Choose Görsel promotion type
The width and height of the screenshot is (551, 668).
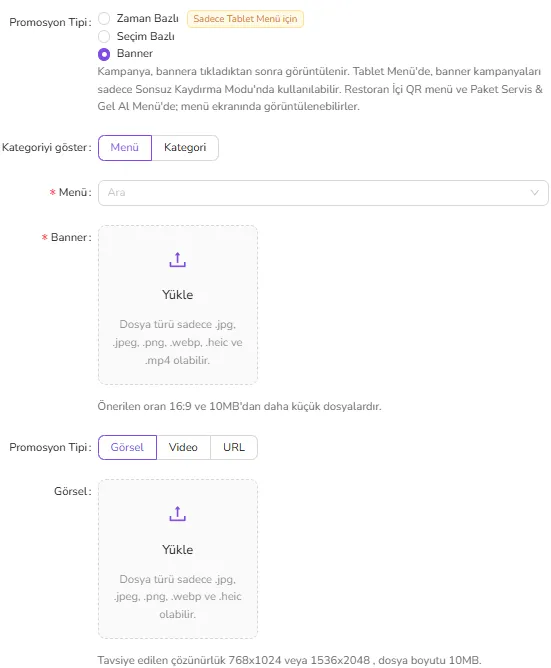127,447
